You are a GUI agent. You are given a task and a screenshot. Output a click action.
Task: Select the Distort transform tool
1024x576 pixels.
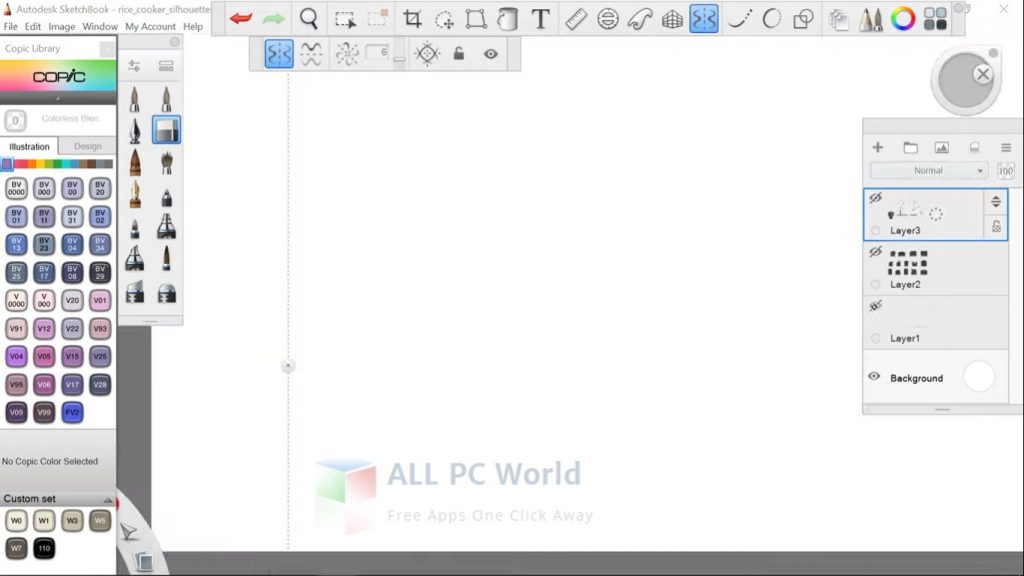(x=475, y=19)
